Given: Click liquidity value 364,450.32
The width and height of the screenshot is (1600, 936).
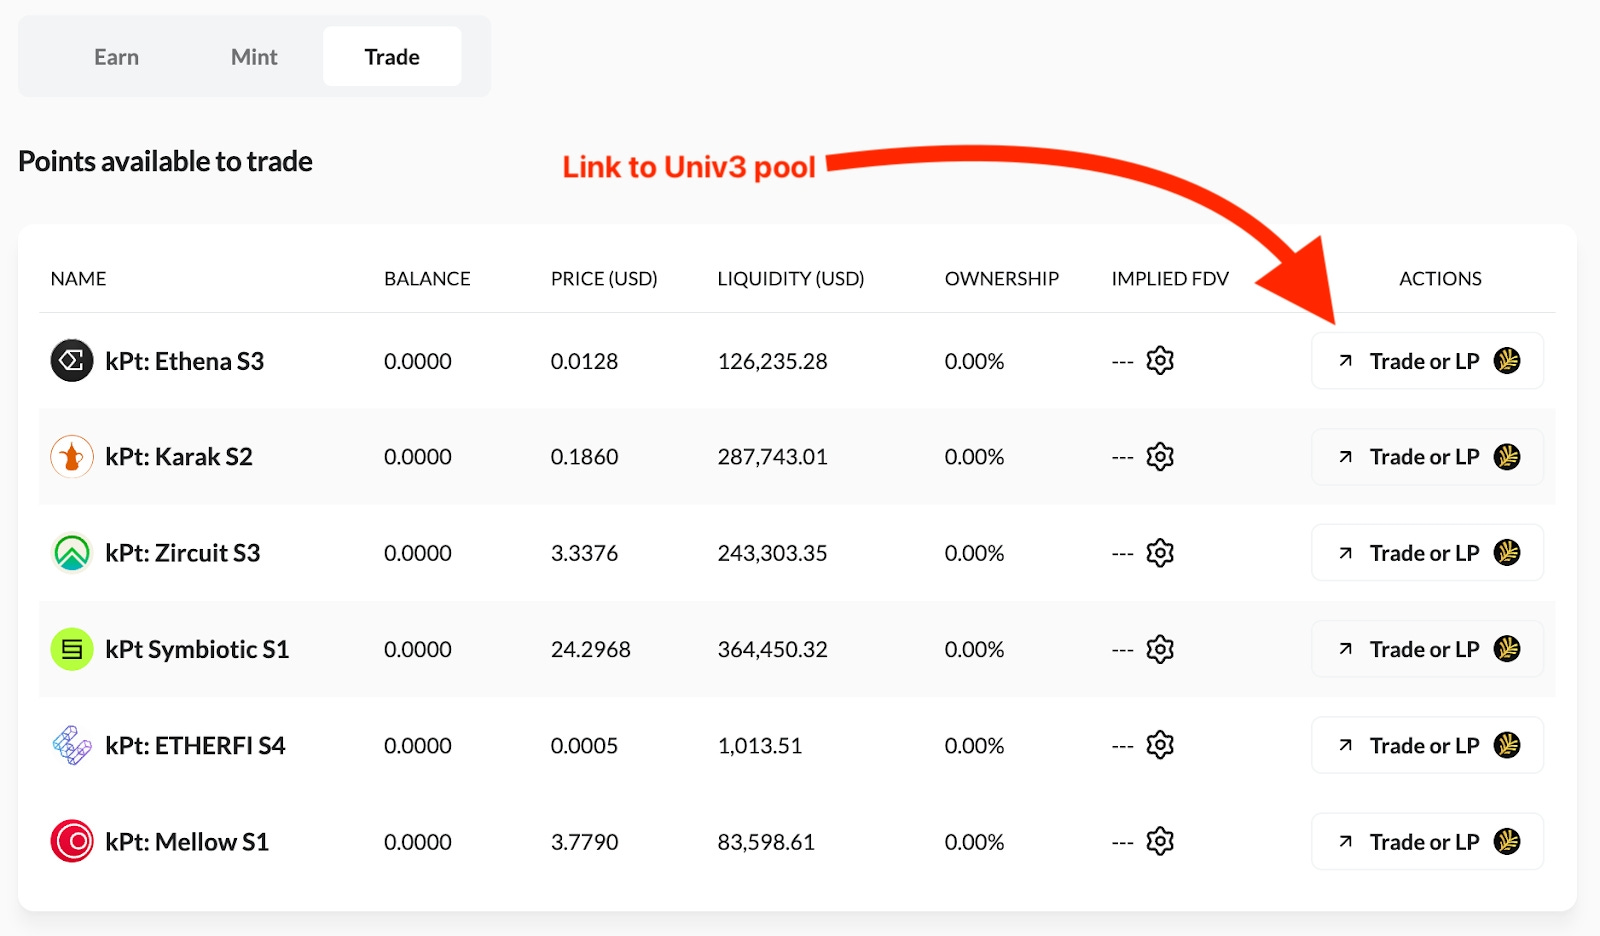Looking at the screenshot, I should pyautogui.click(x=772, y=649).
